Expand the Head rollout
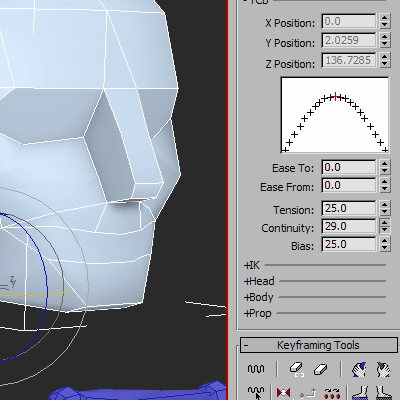Screen dimensions: 400x400 [259, 281]
